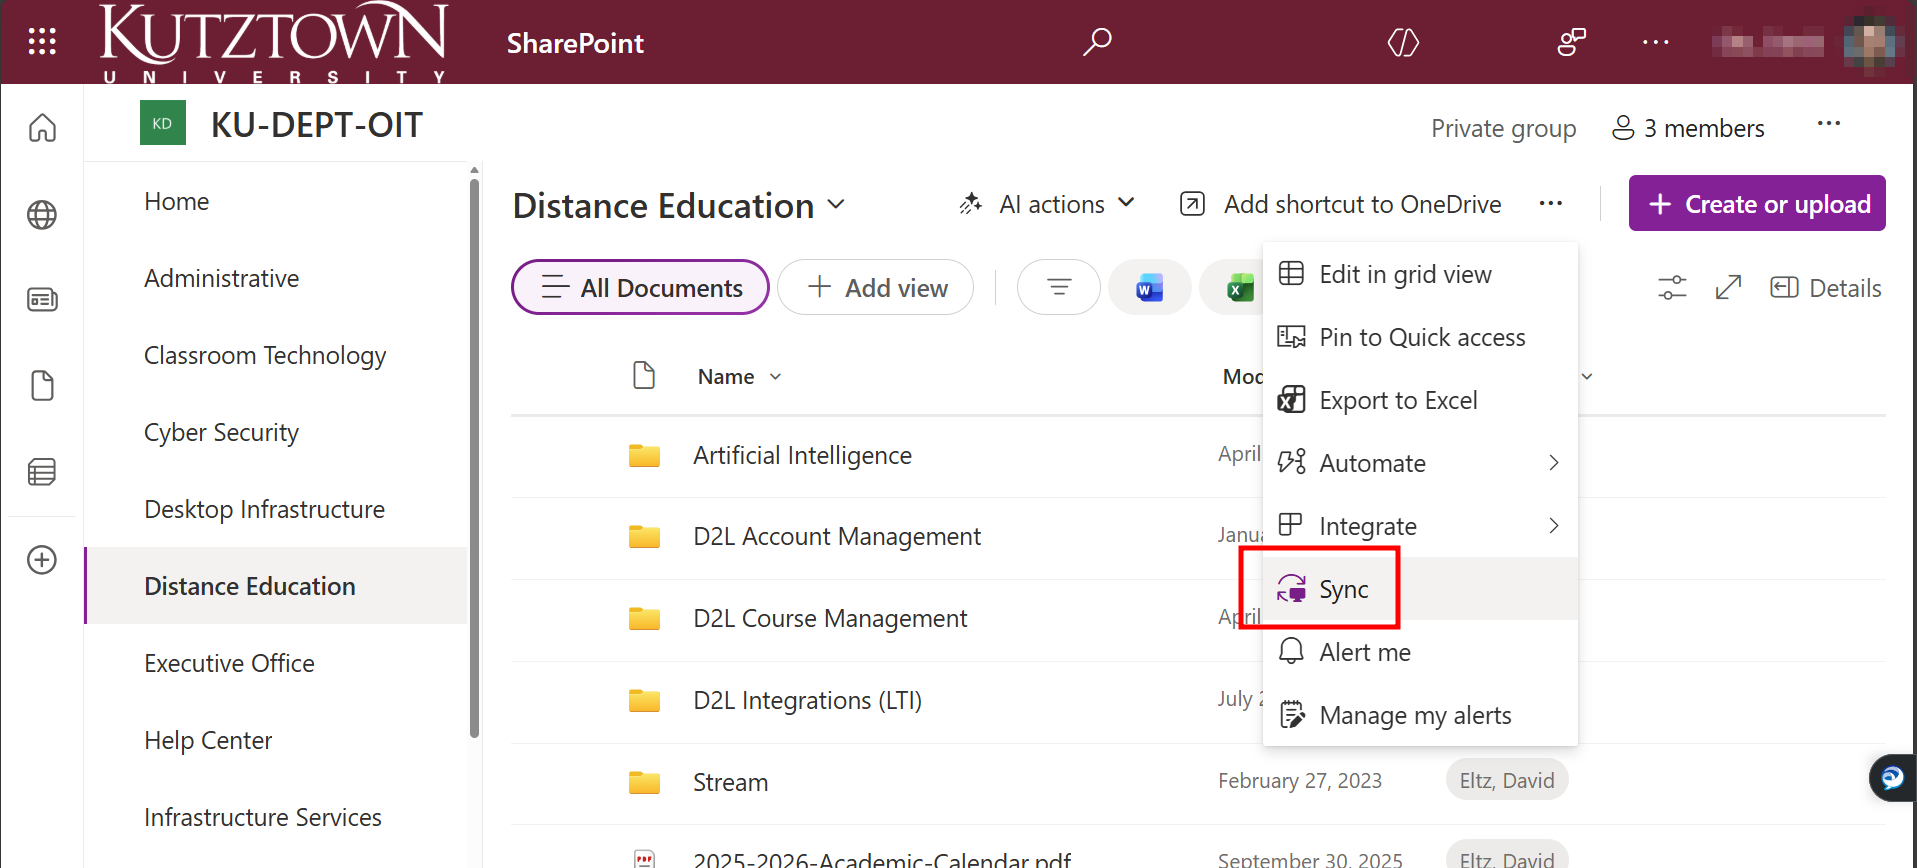The width and height of the screenshot is (1917, 868).
Task: Open Desktop Infrastructure in navigation
Action: pos(264,509)
